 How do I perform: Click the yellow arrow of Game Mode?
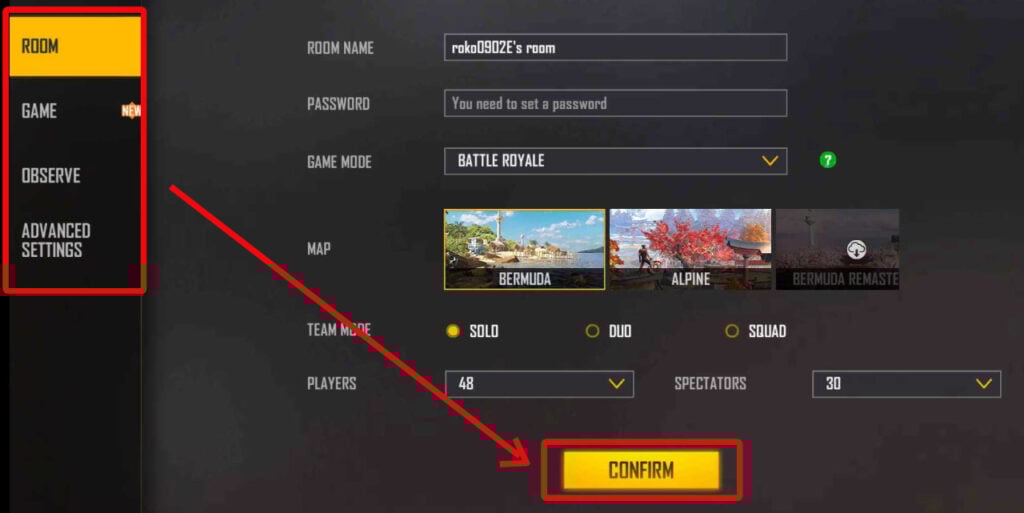(x=770, y=161)
